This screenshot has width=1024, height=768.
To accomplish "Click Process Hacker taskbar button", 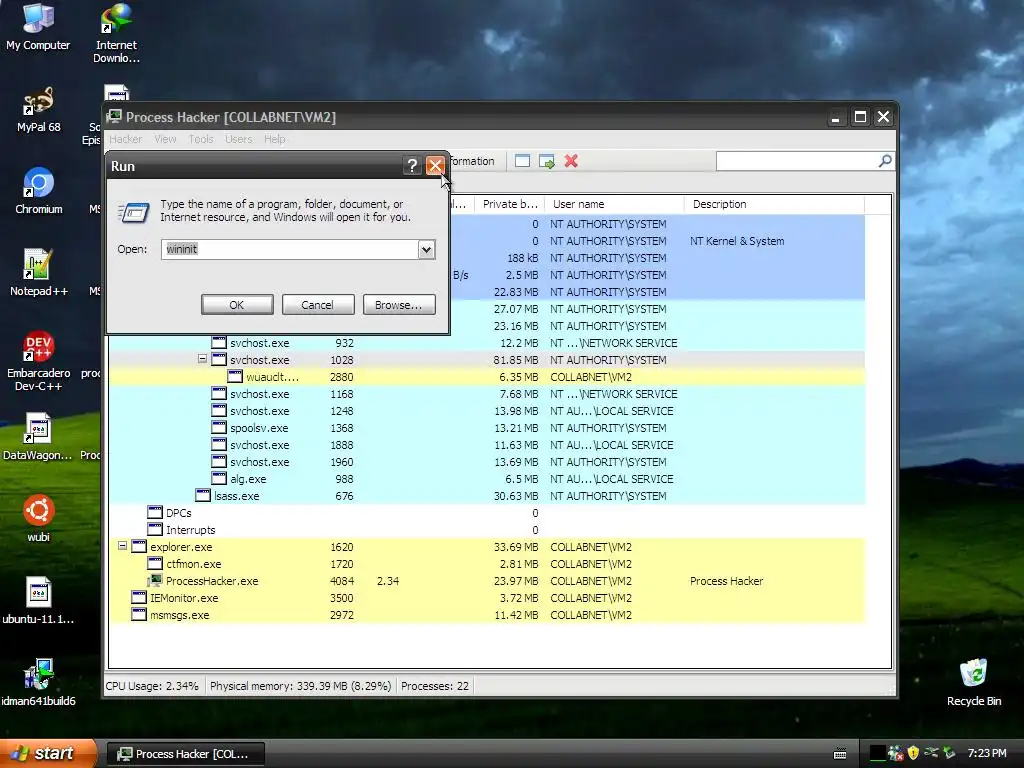I will (x=185, y=754).
